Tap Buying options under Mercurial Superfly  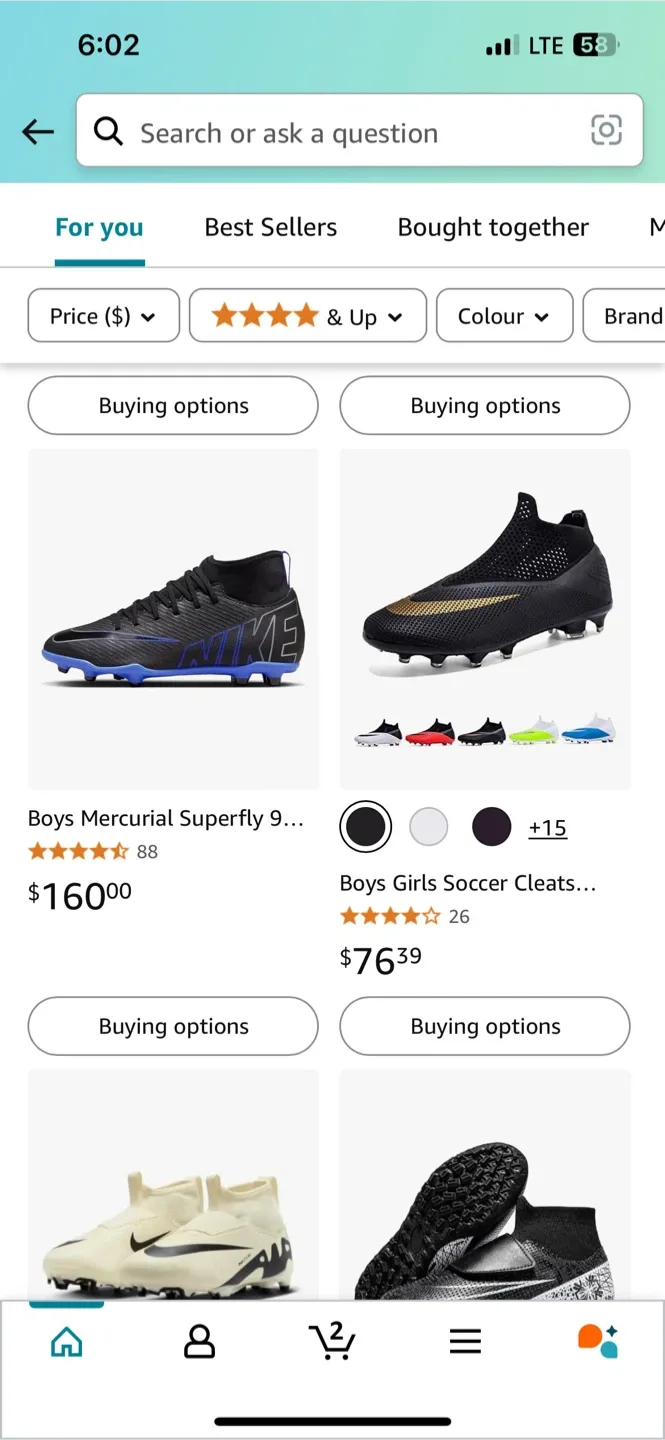172,1026
